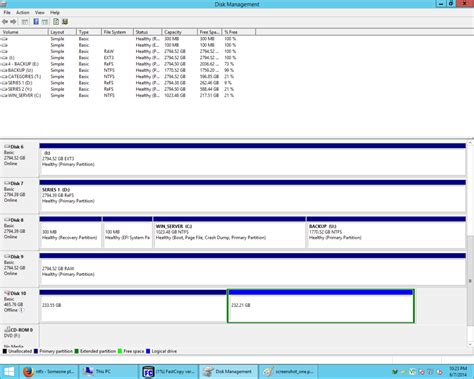Click the Extended partition legend green swatch
The width and height of the screenshot is (474, 379).
(77, 351)
